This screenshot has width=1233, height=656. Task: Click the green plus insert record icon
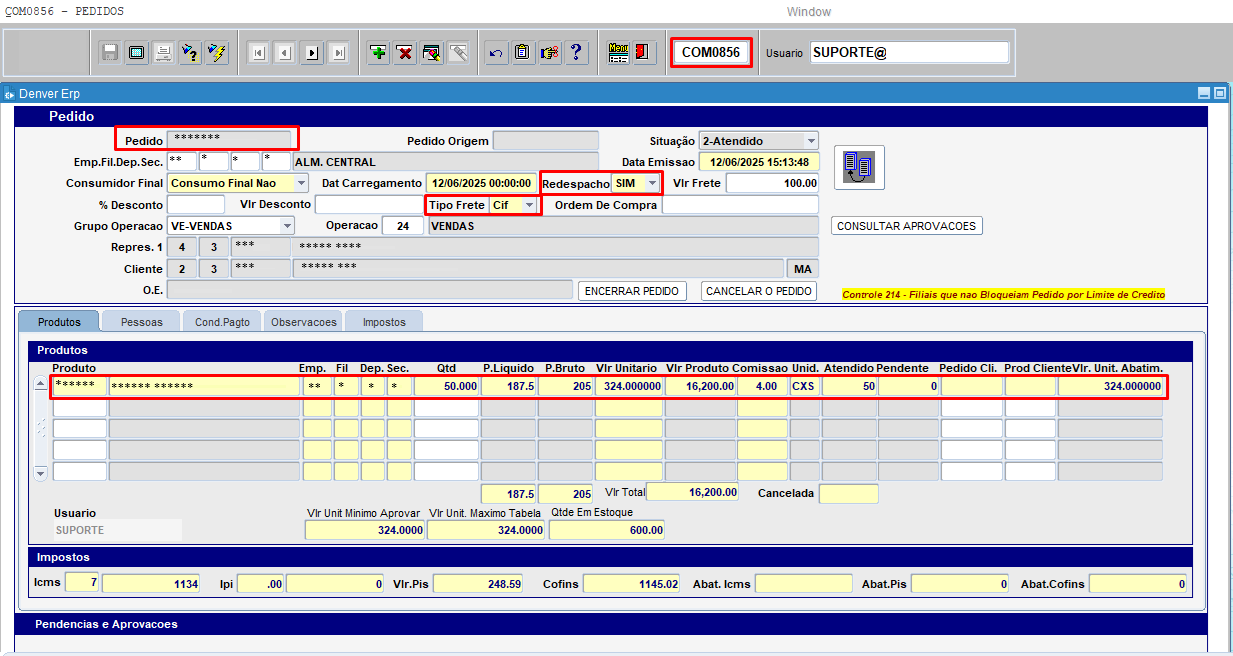(x=378, y=53)
